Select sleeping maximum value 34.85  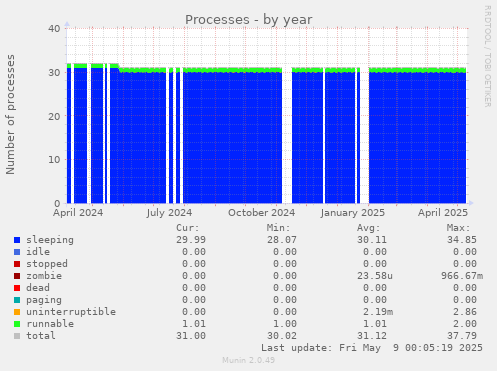[462, 240]
